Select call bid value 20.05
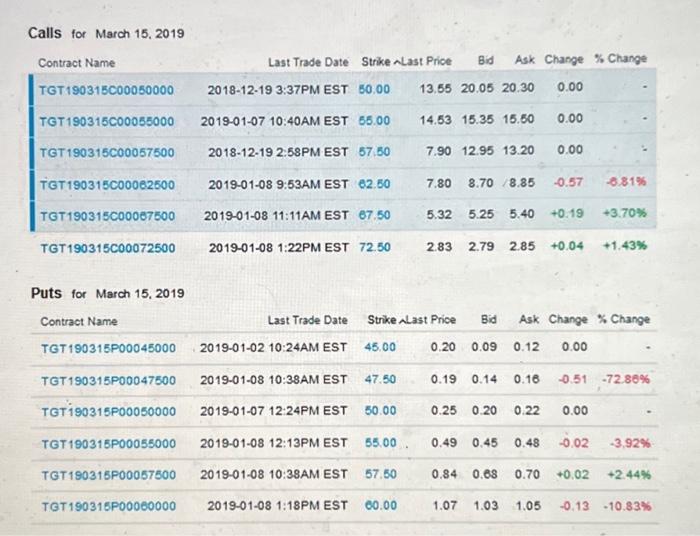Viewport: 700px width, 536px height. pos(477,88)
